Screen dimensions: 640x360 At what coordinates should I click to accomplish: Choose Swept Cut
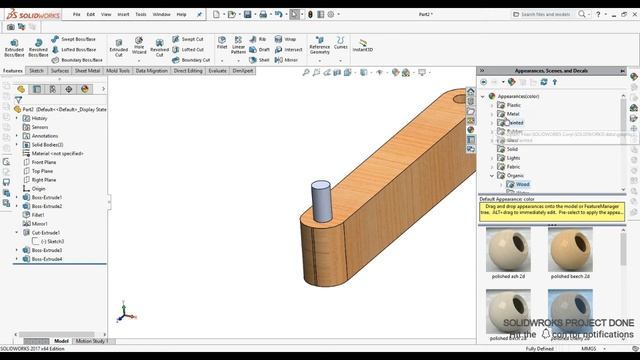188,39
